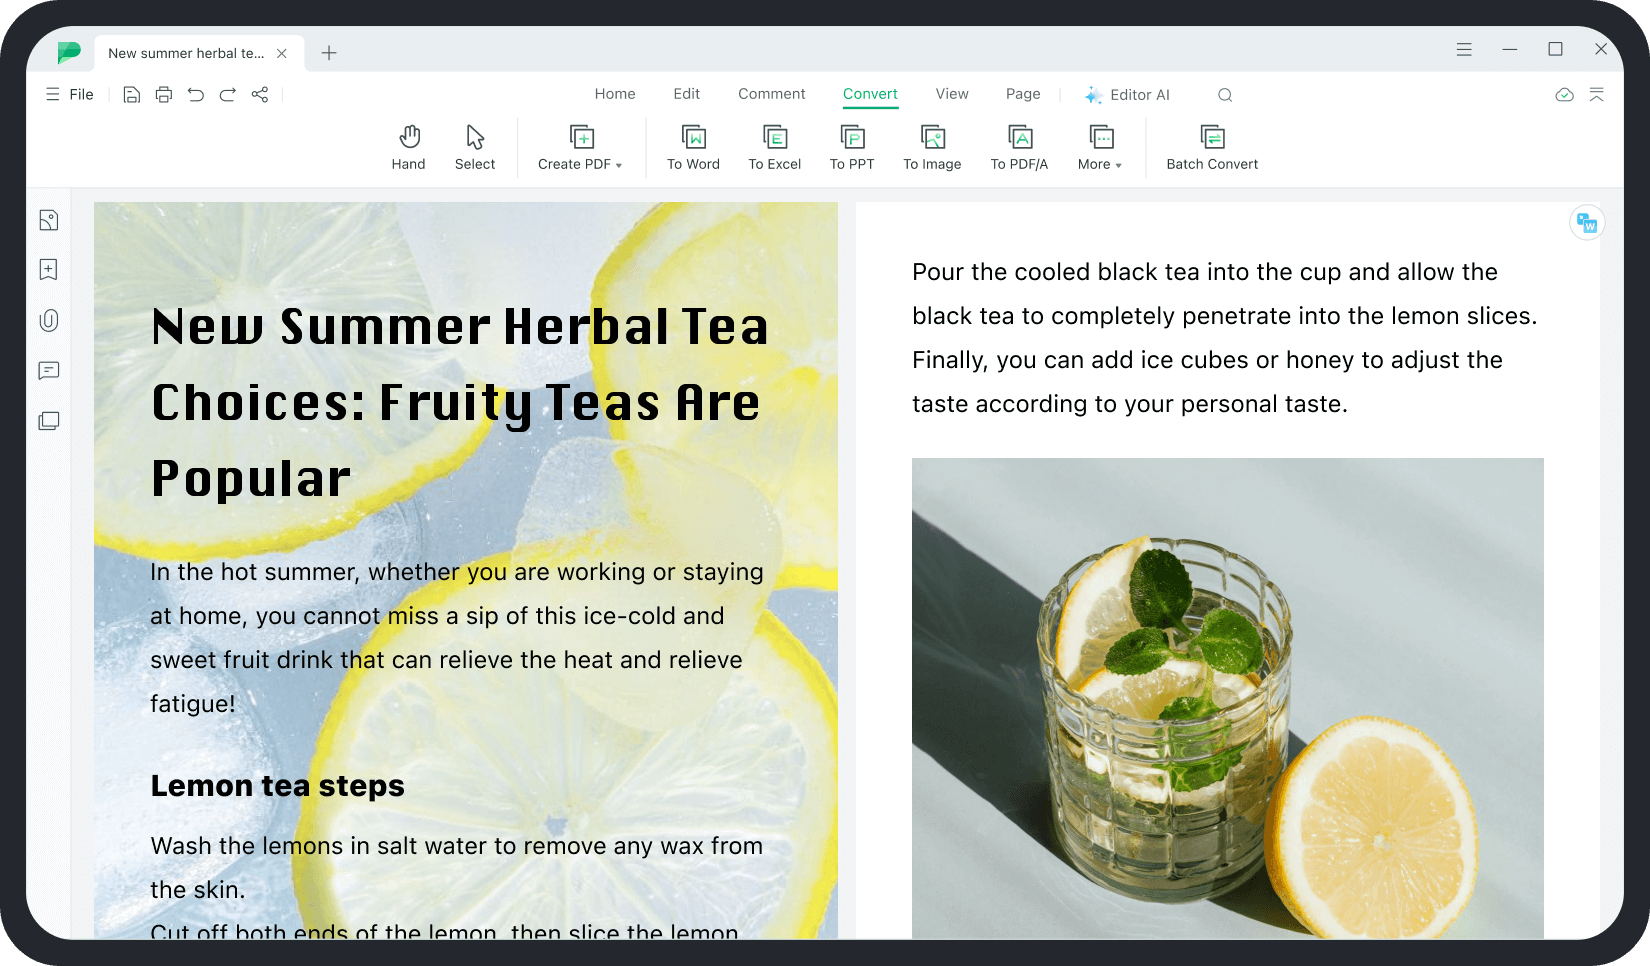Convert the document To Image
This screenshot has height=966, width=1650.
932,147
